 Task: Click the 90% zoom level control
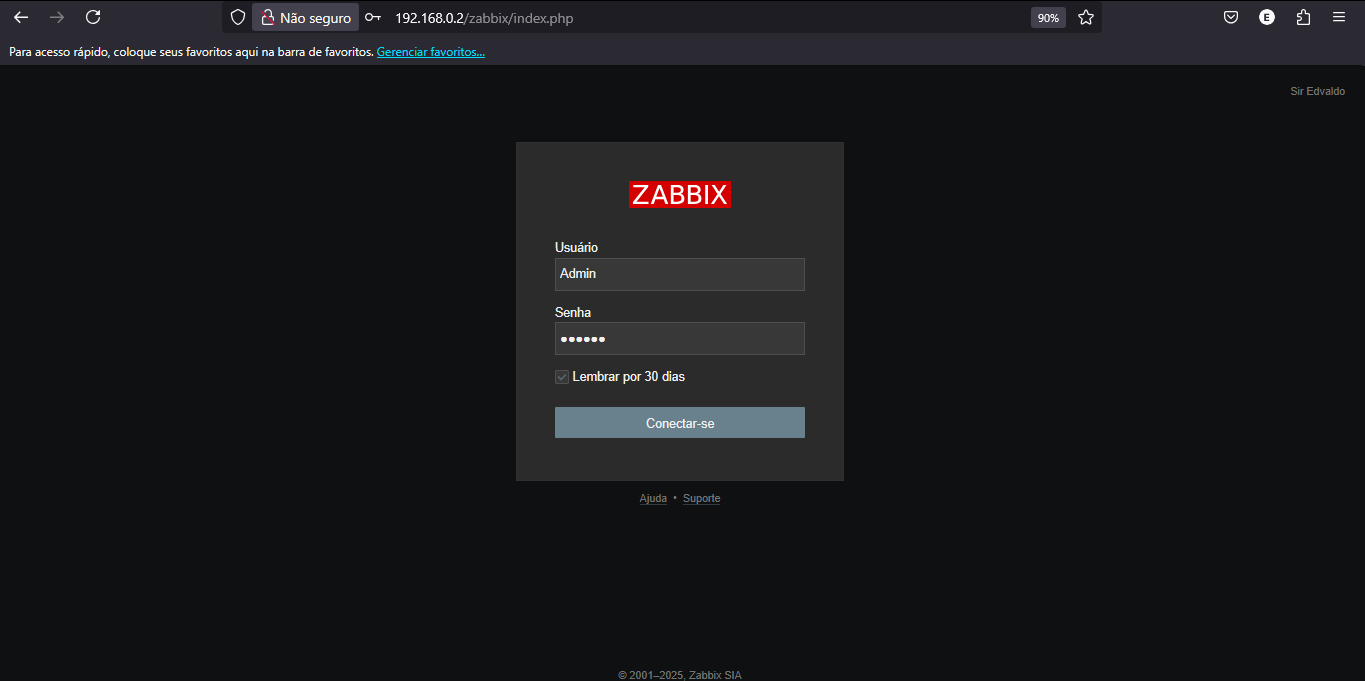click(x=1047, y=17)
